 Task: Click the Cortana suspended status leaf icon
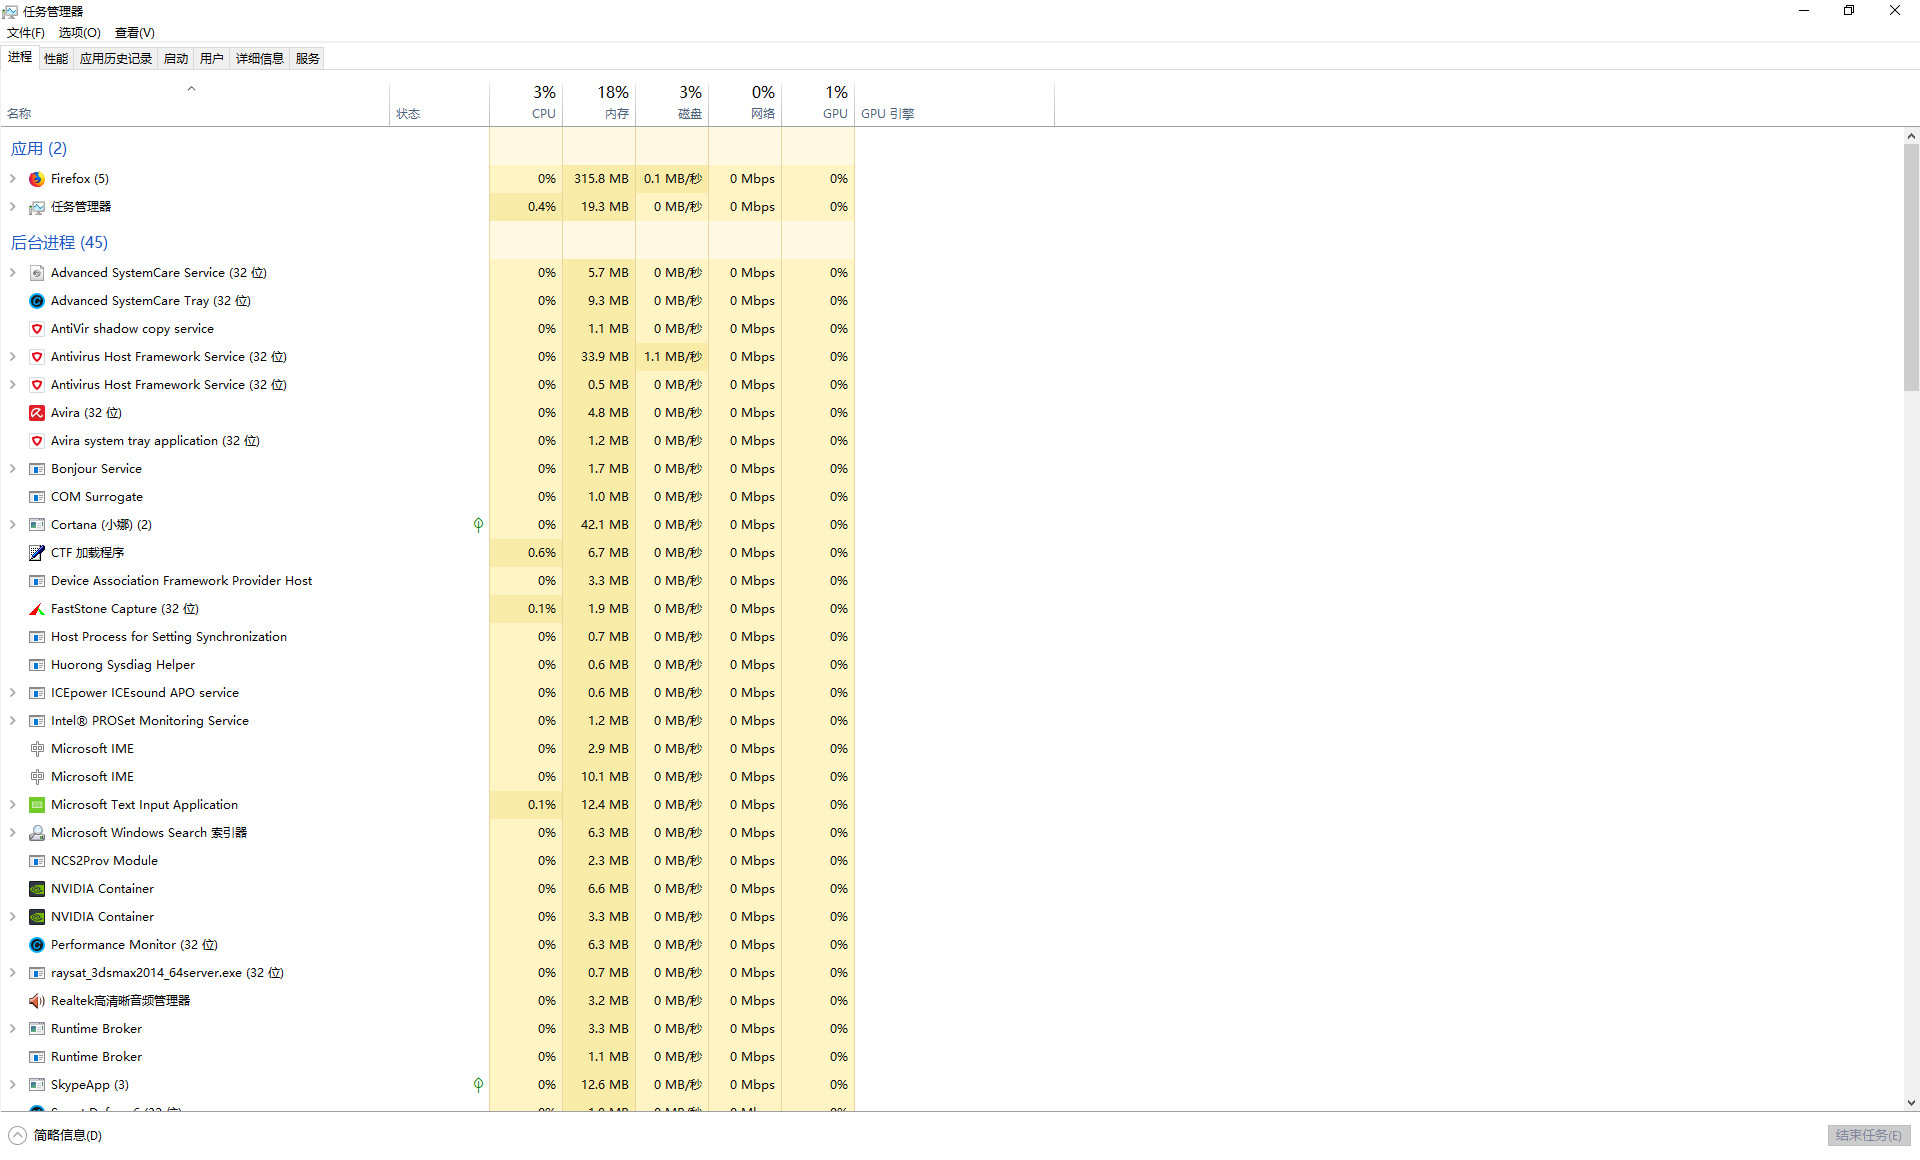tap(478, 525)
